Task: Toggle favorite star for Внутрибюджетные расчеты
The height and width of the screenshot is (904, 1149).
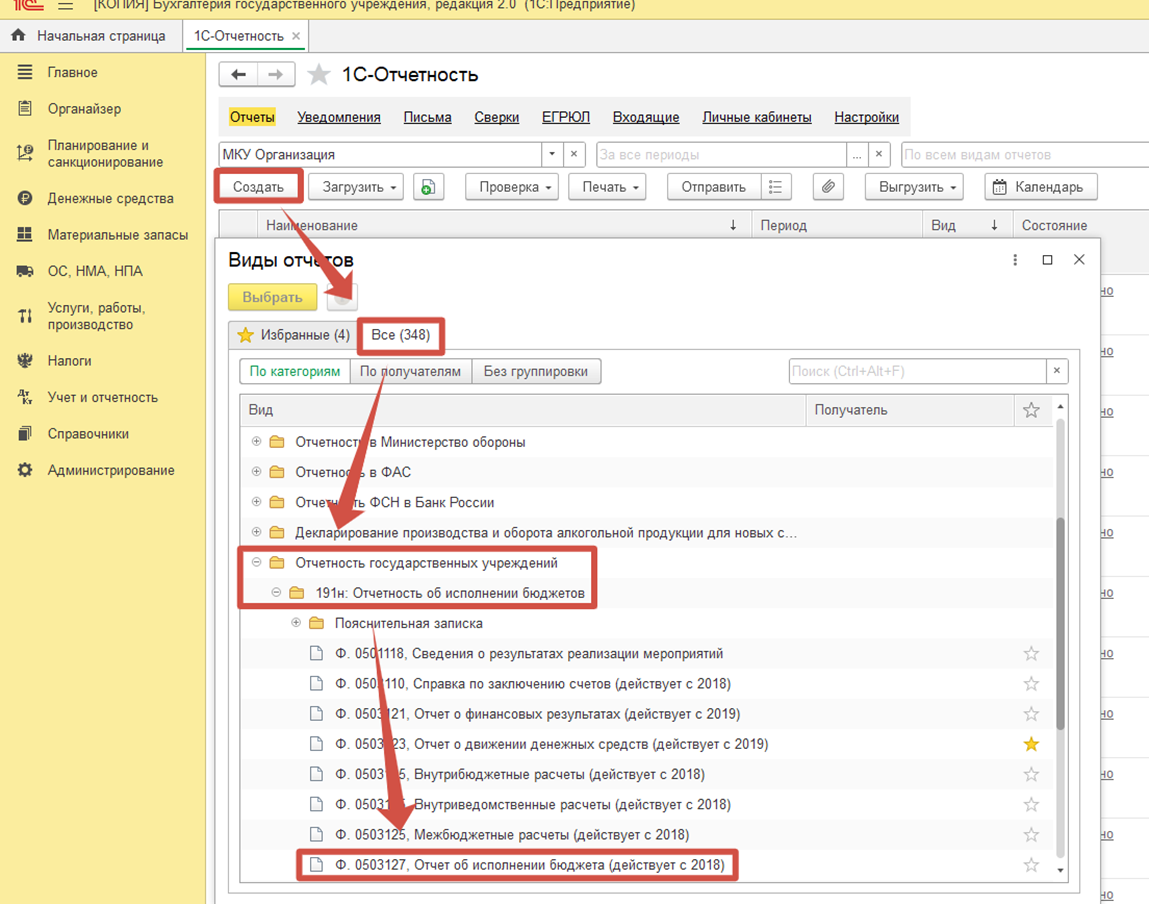Action: pos(1031,774)
